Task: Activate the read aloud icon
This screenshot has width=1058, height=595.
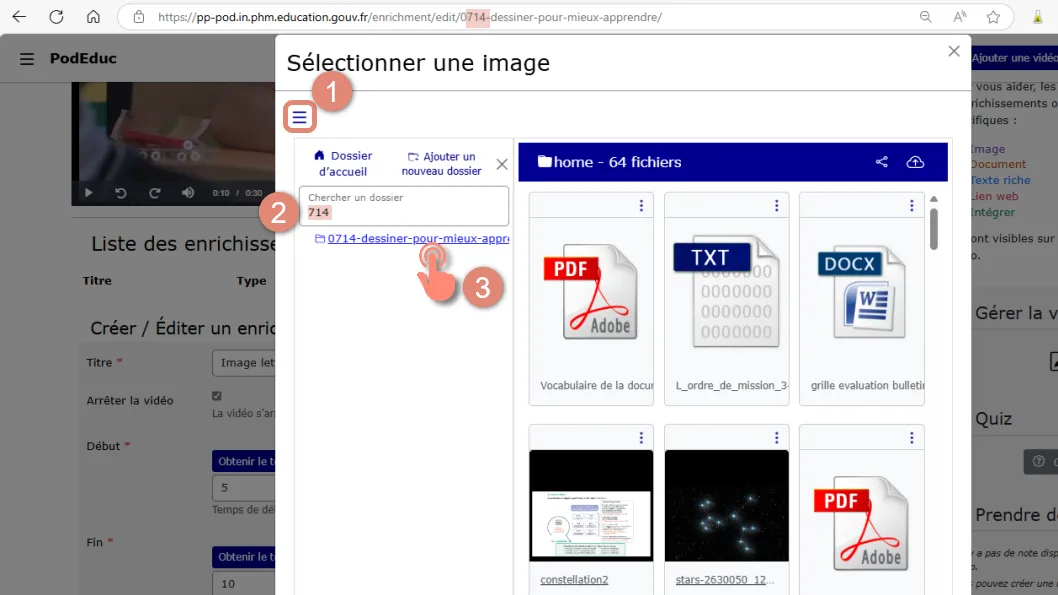Action: pos(959,17)
